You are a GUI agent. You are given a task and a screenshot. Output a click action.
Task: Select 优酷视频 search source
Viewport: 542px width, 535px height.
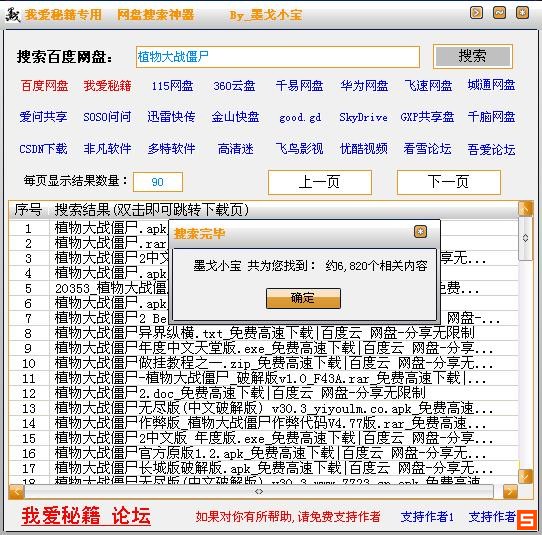pos(364,149)
